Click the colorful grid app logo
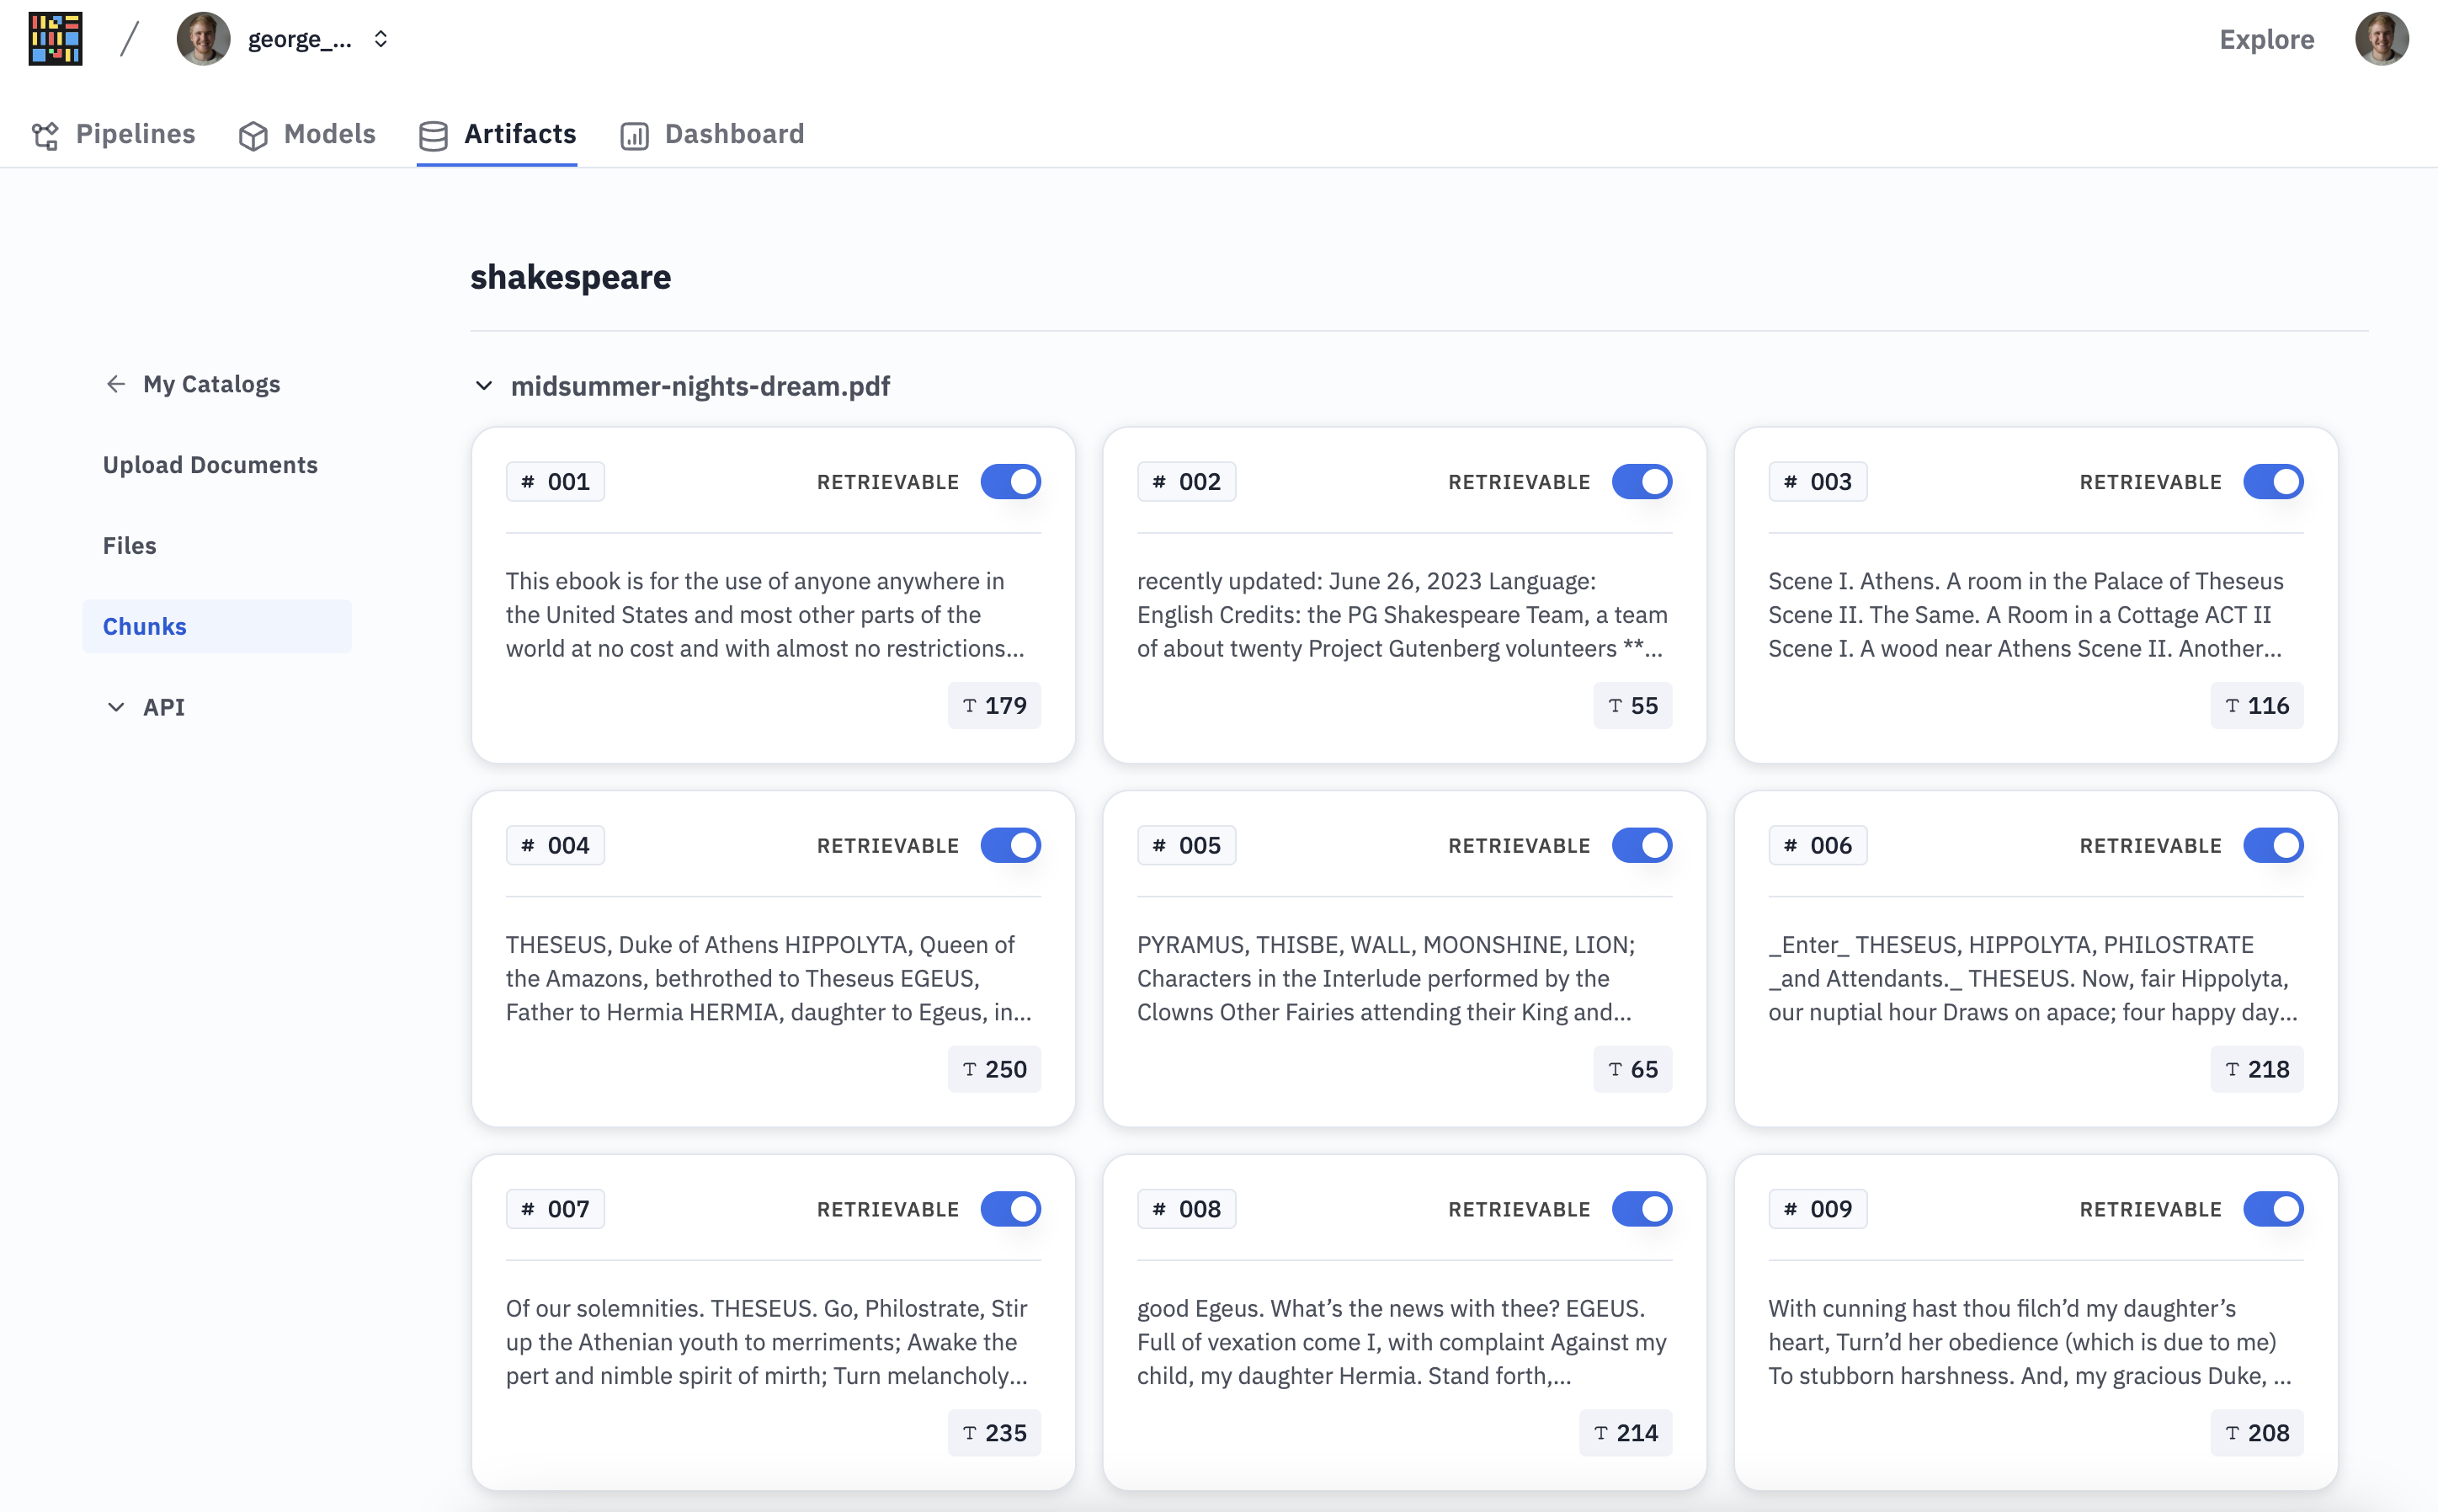This screenshot has height=1512, width=2438. pos(55,39)
